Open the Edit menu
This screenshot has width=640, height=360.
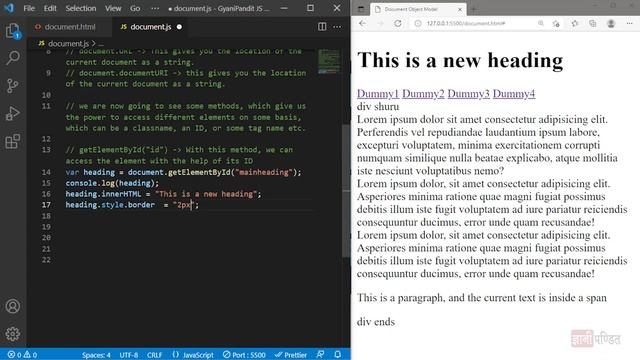(50, 8)
